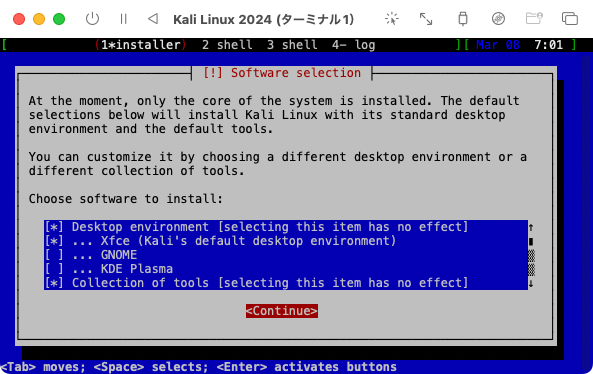
Task: Toggle the Xfce desktop checkbox
Action: [54, 241]
